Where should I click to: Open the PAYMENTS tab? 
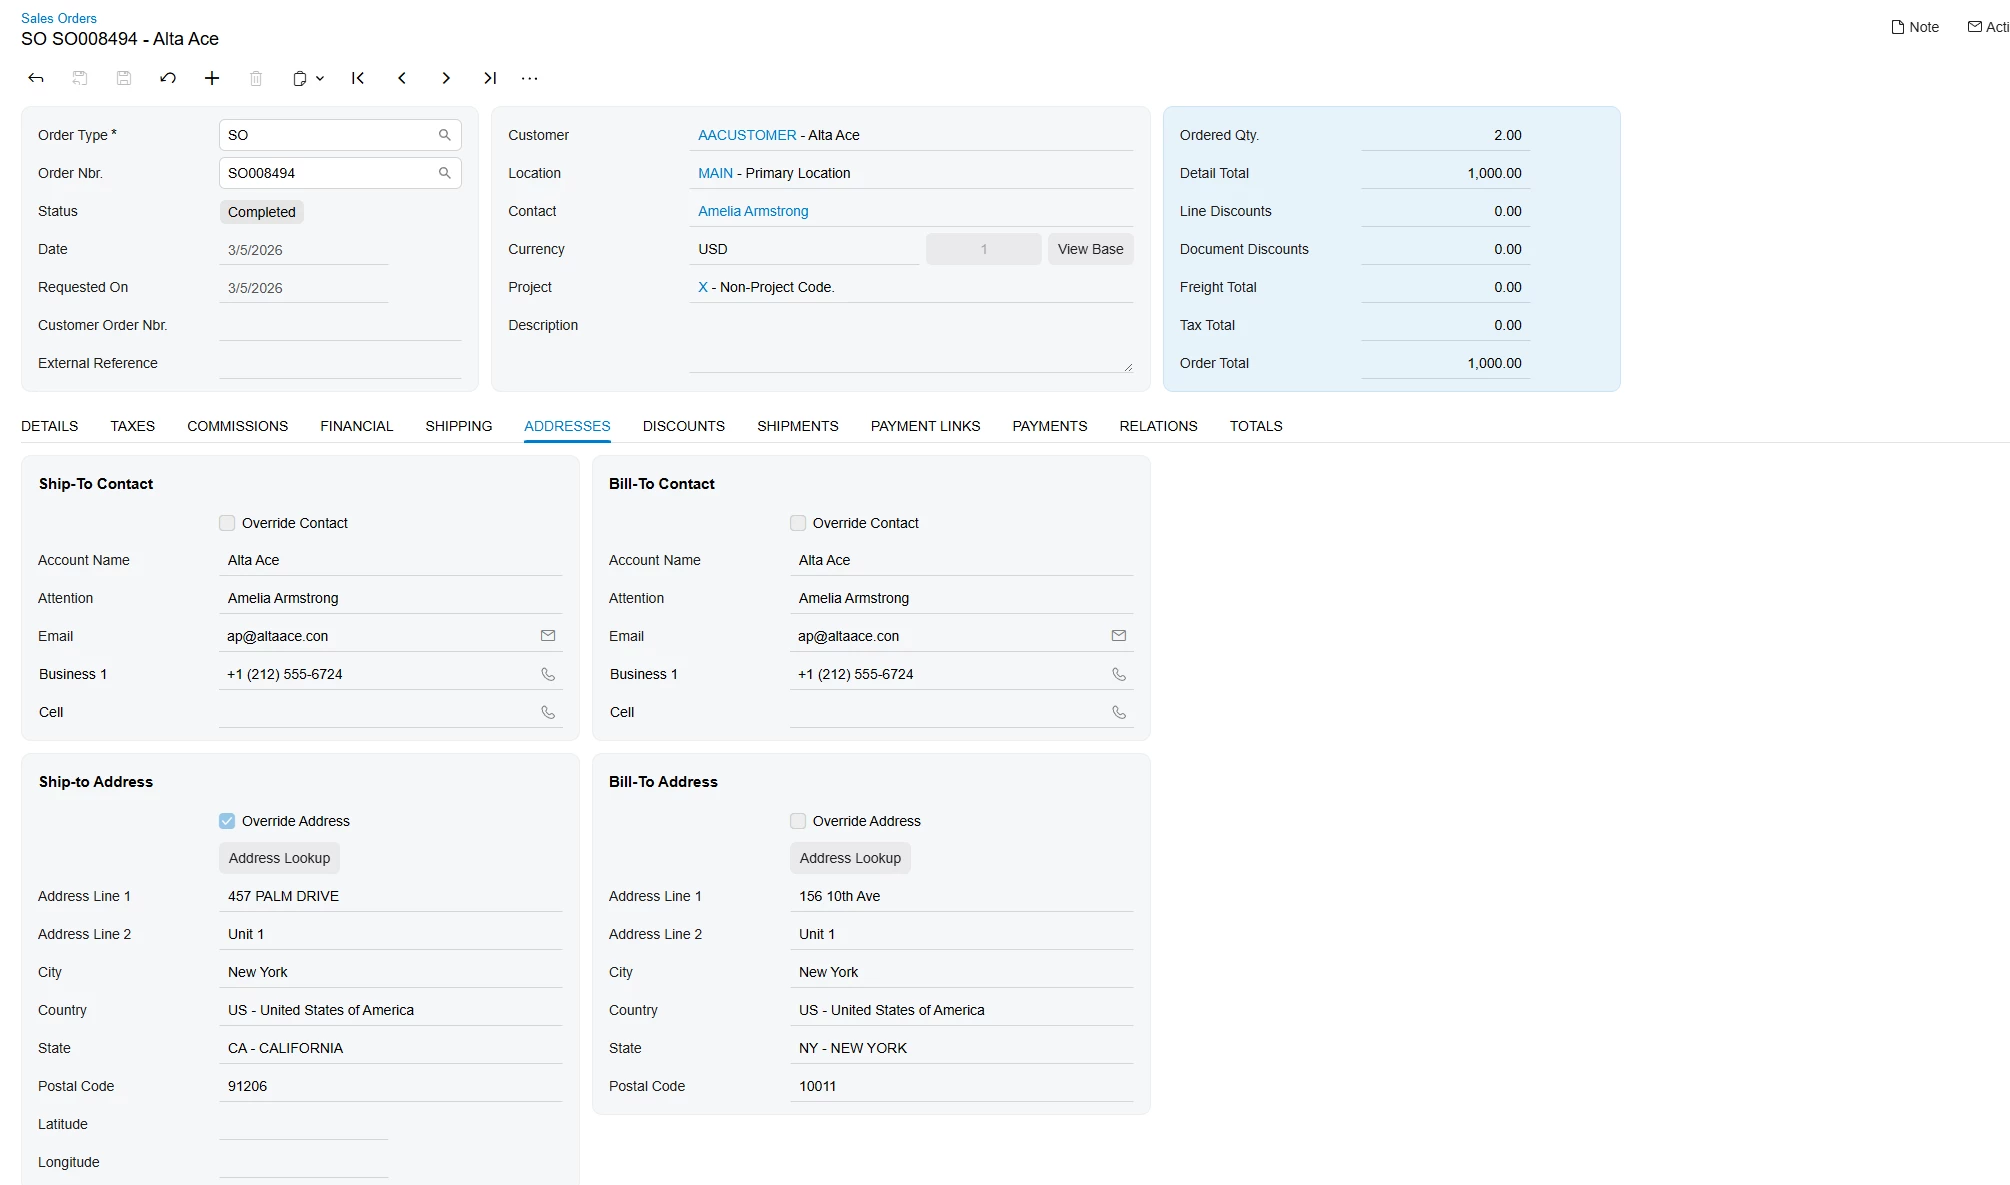[1049, 426]
